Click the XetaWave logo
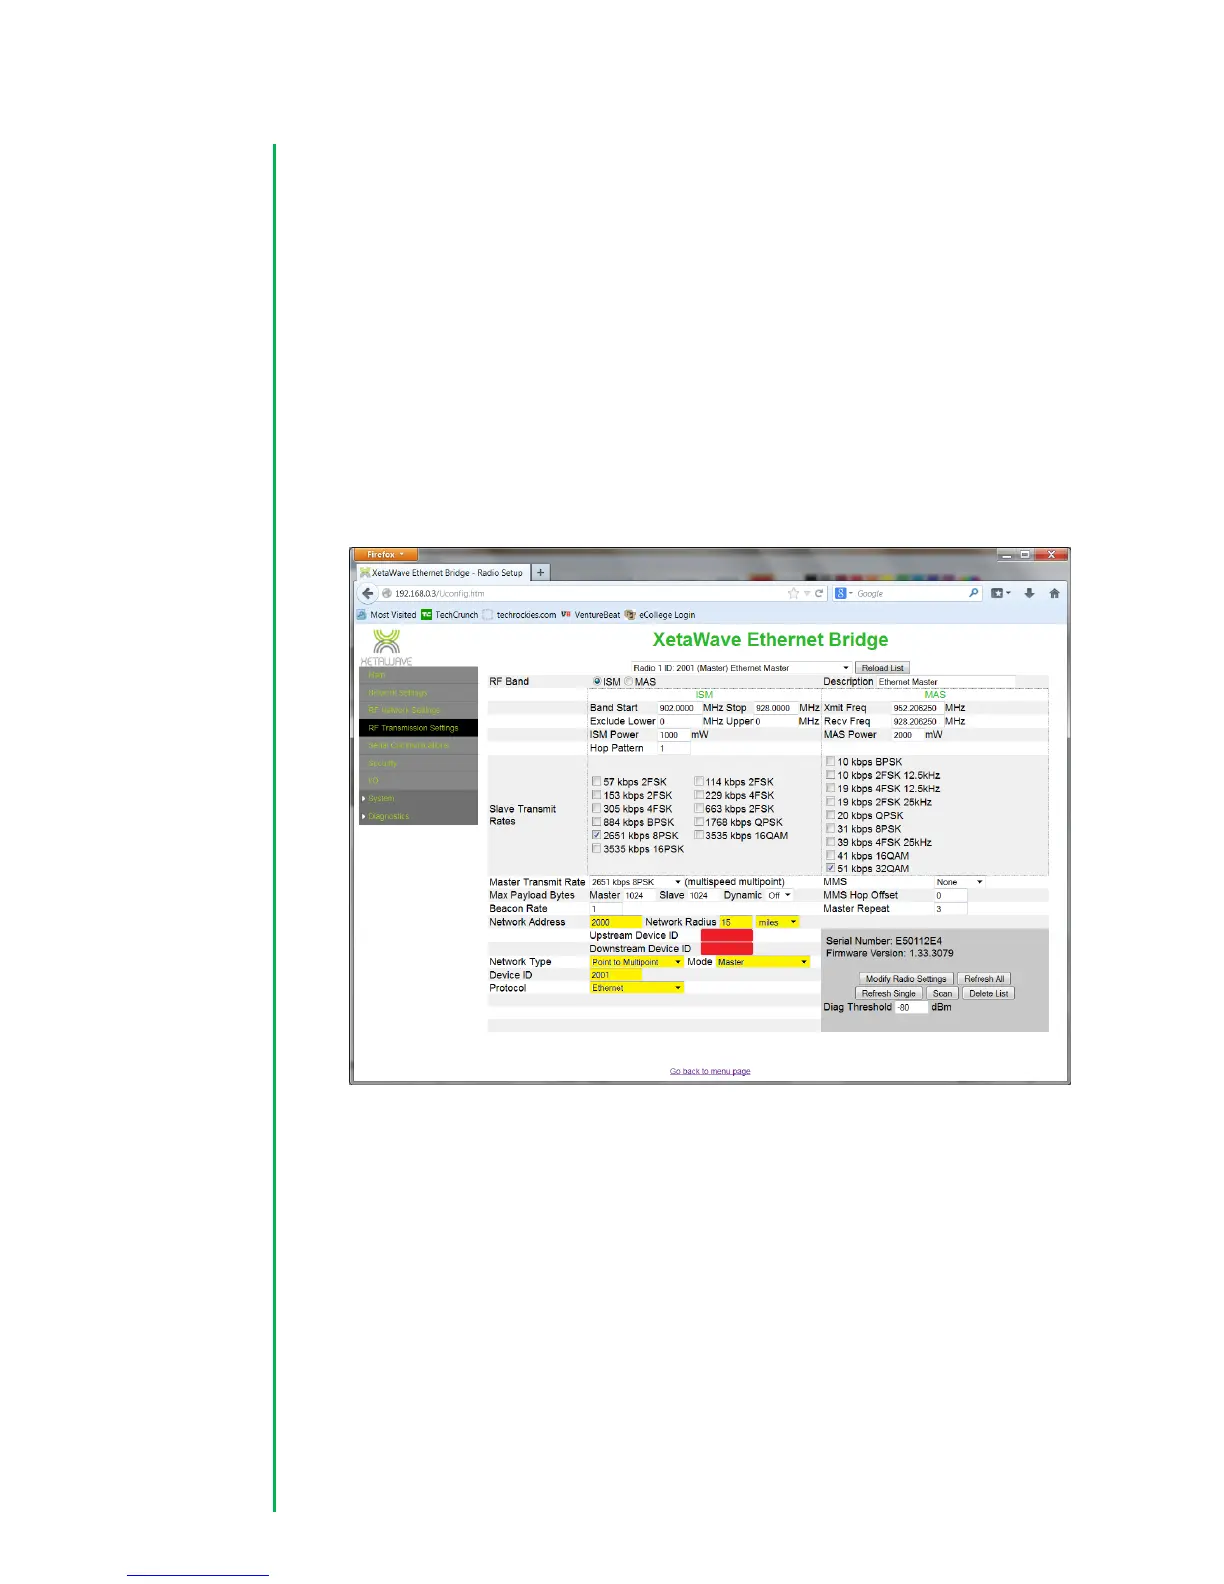The width and height of the screenshot is (1224, 1584). 386,647
